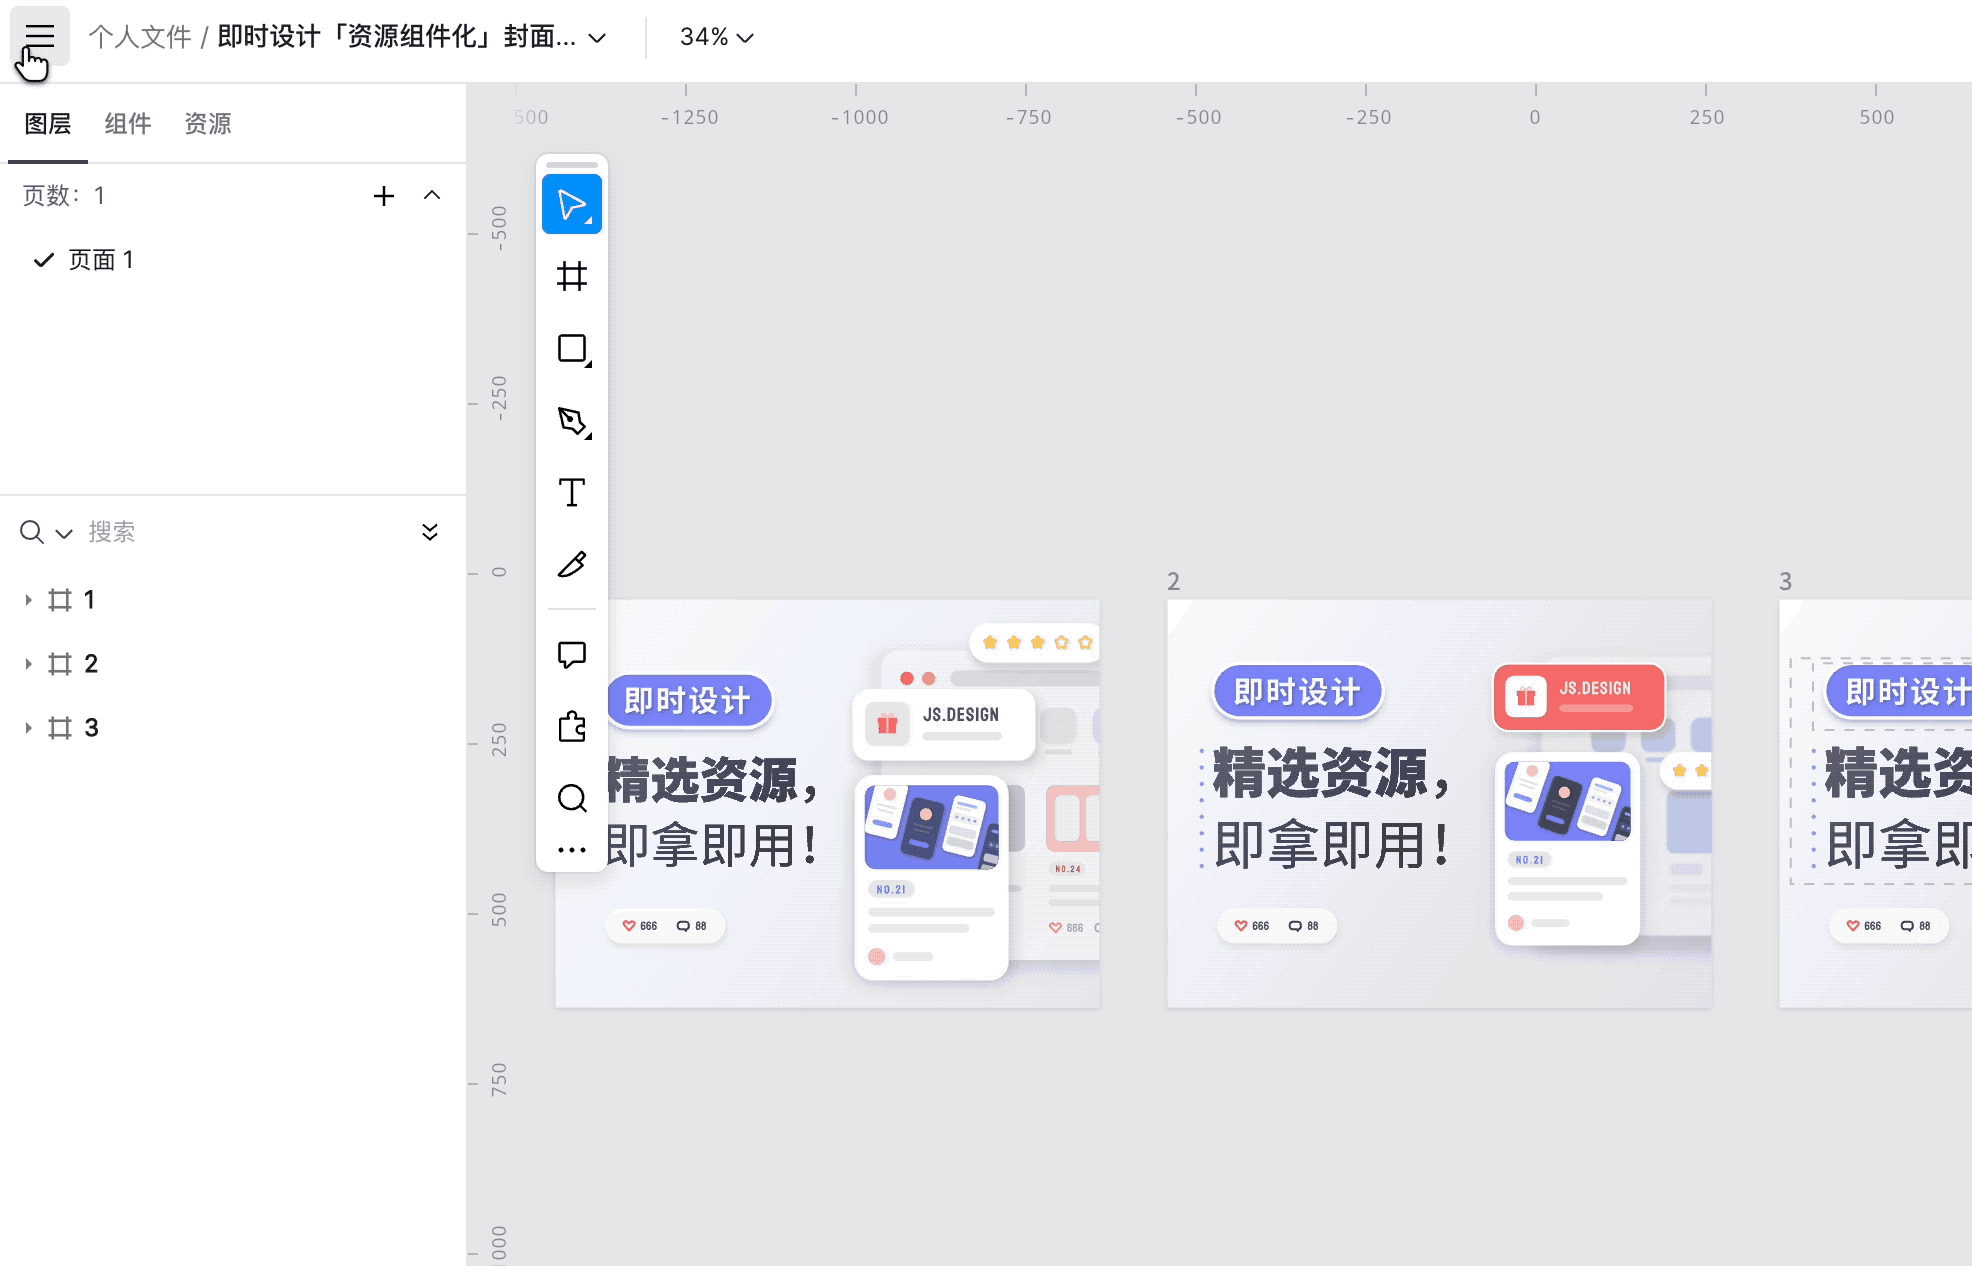The image size is (1972, 1266).
Task: Select the Pencil tool
Action: tap(571, 565)
